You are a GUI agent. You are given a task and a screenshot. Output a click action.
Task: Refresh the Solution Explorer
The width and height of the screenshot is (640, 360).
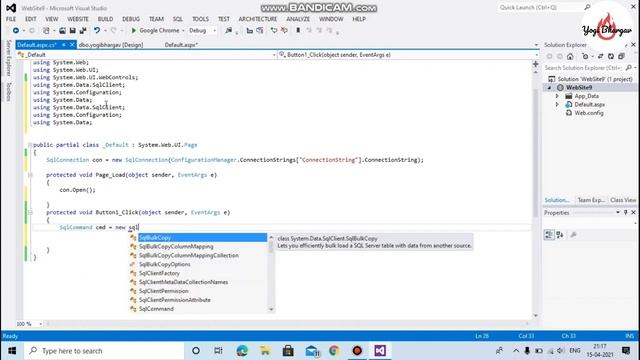click(611, 56)
